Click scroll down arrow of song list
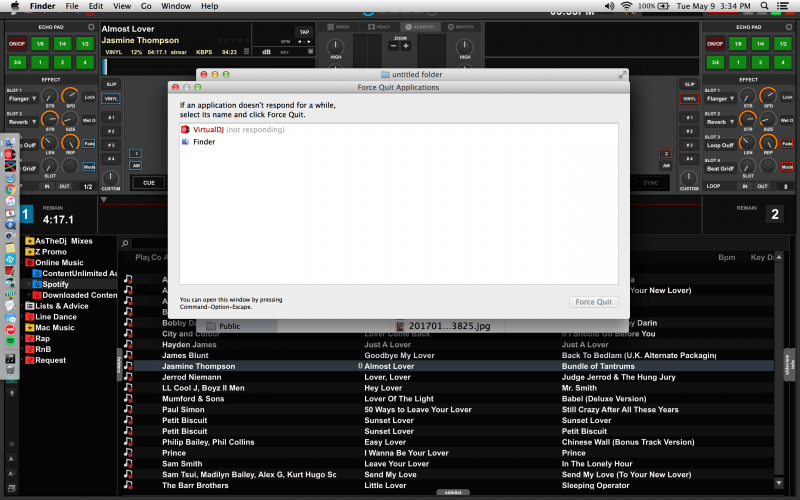 point(779,482)
